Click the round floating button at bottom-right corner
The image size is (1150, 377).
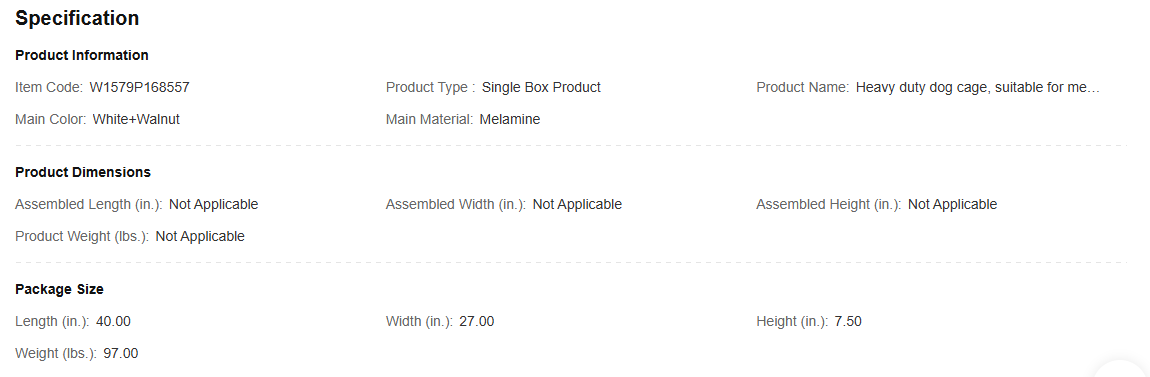coord(1120,369)
